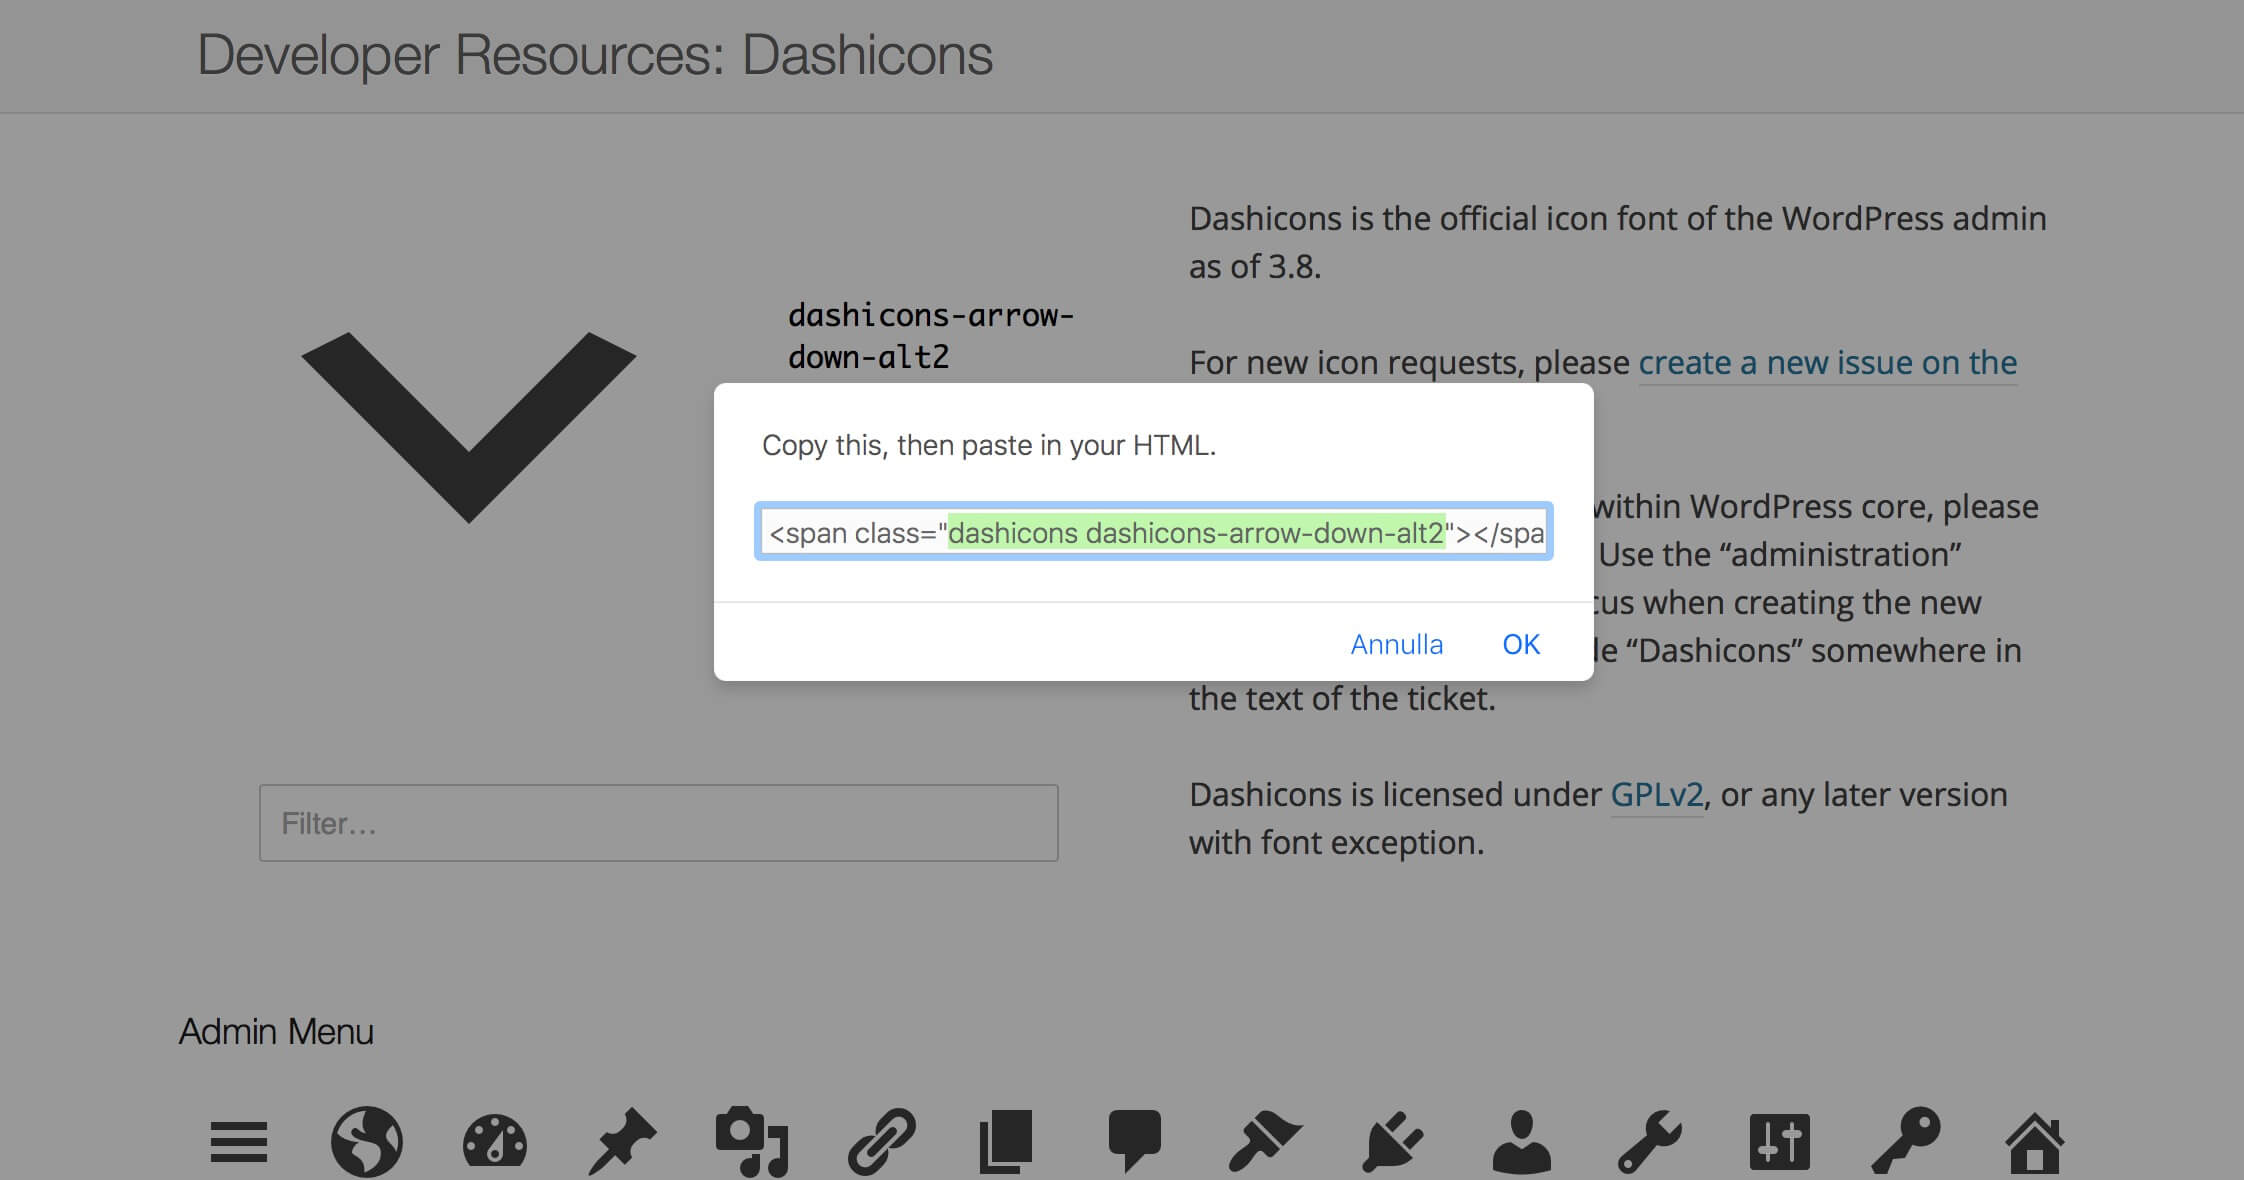
Task: Choose the plug plugins dashicon
Action: click(1392, 1141)
